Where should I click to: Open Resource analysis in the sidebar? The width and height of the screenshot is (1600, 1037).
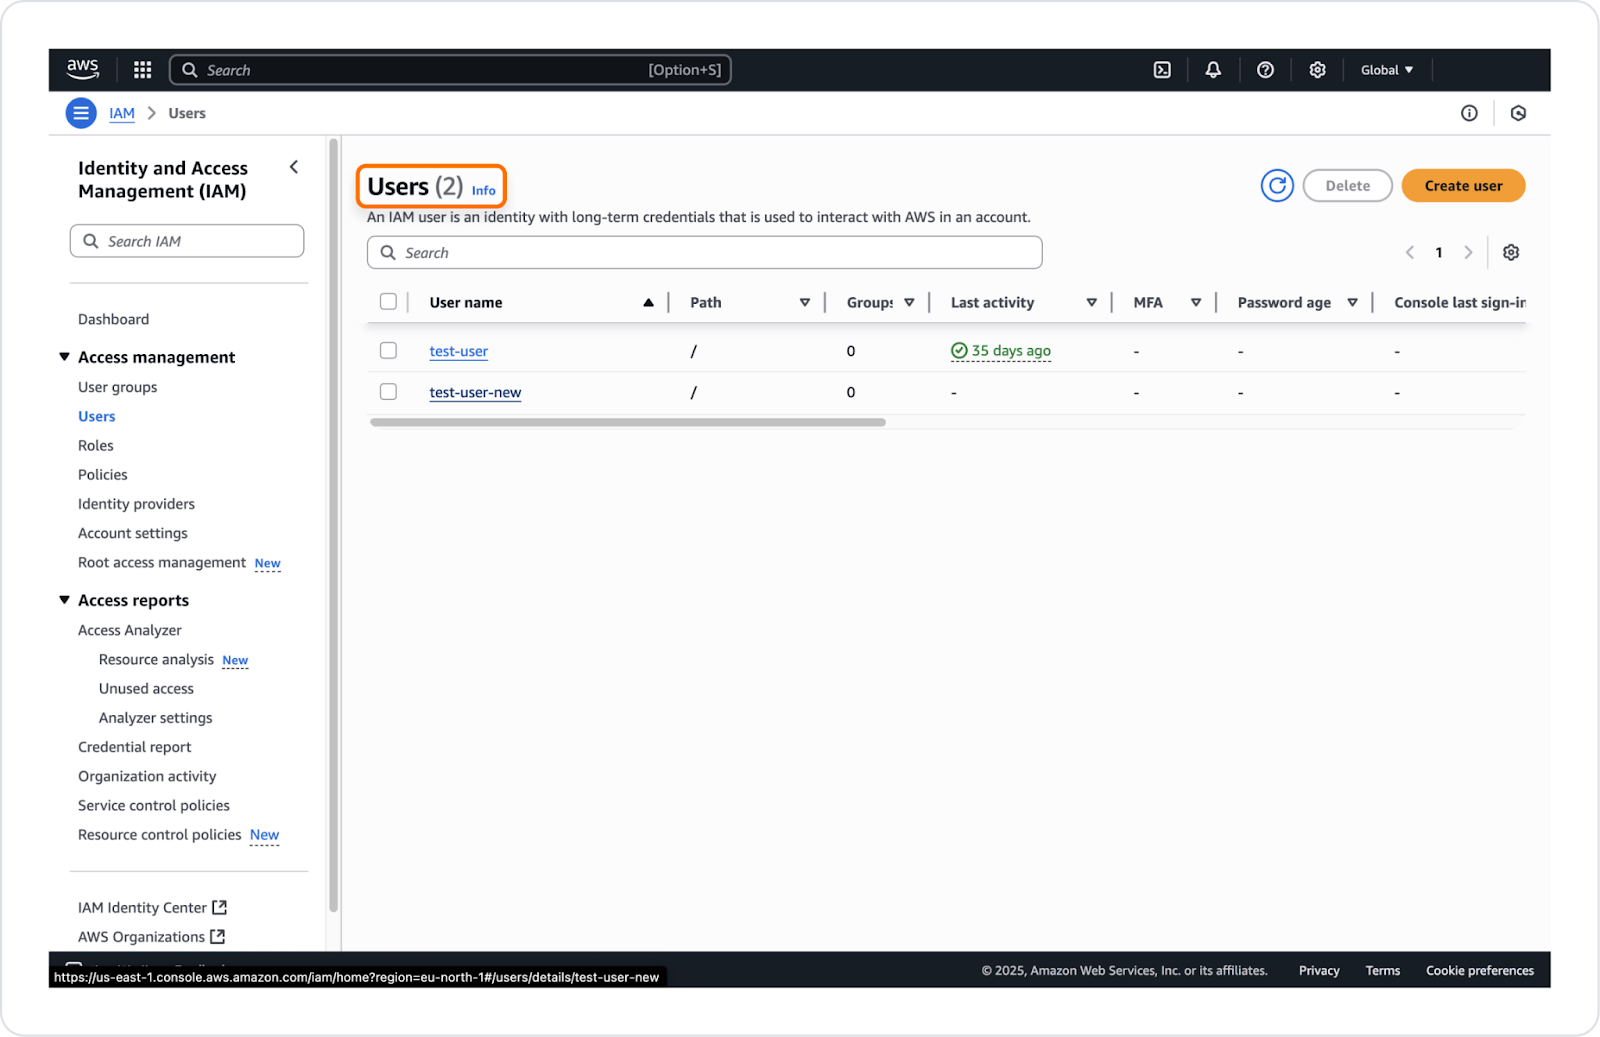(x=156, y=659)
